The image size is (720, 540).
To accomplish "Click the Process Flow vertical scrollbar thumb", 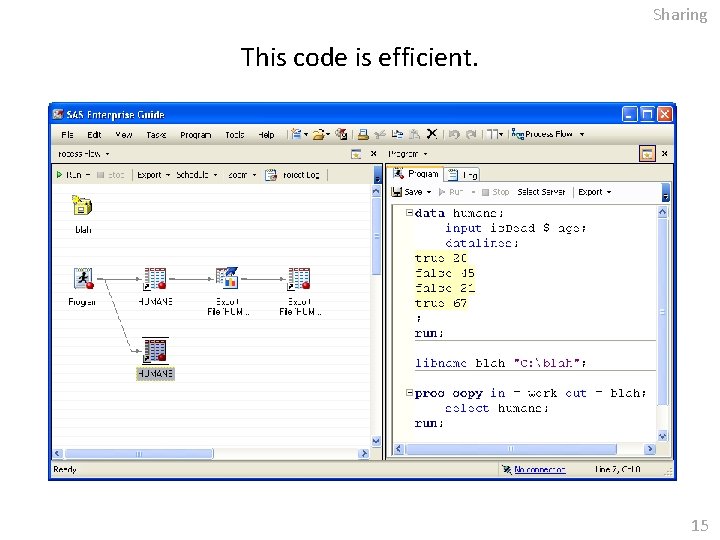I will 377,236.
